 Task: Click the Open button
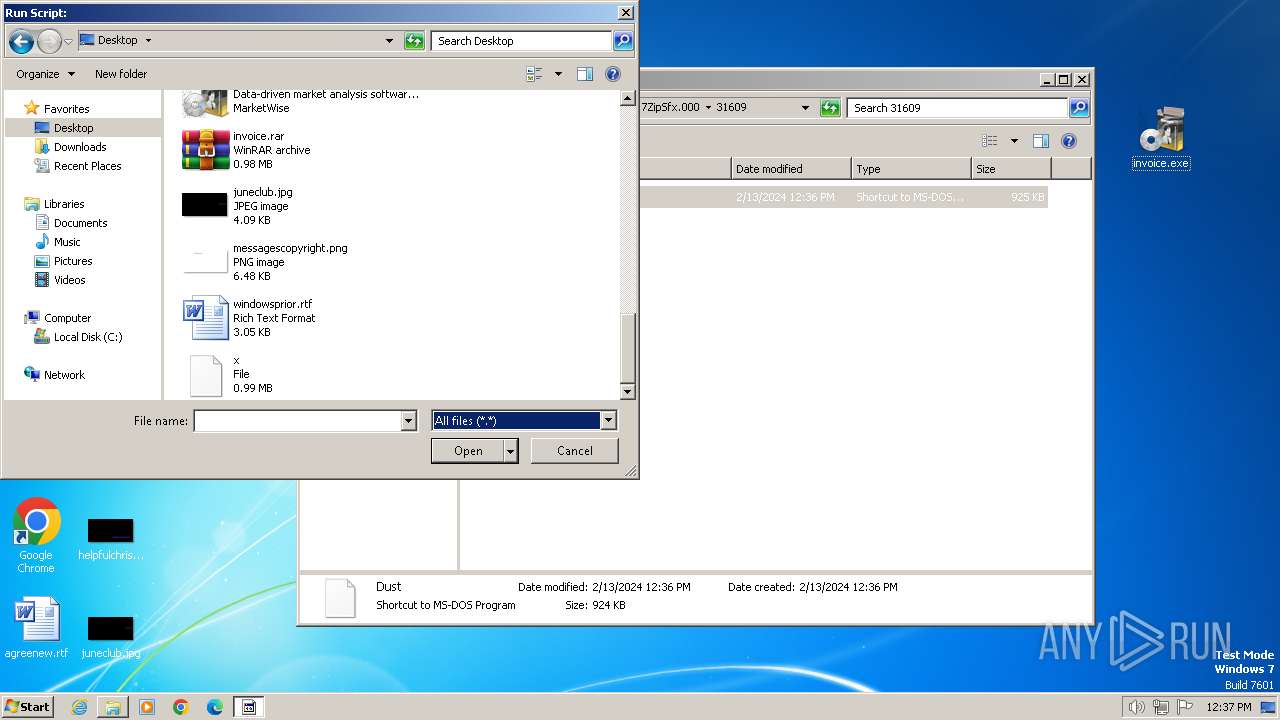click(x=468, y=451)
